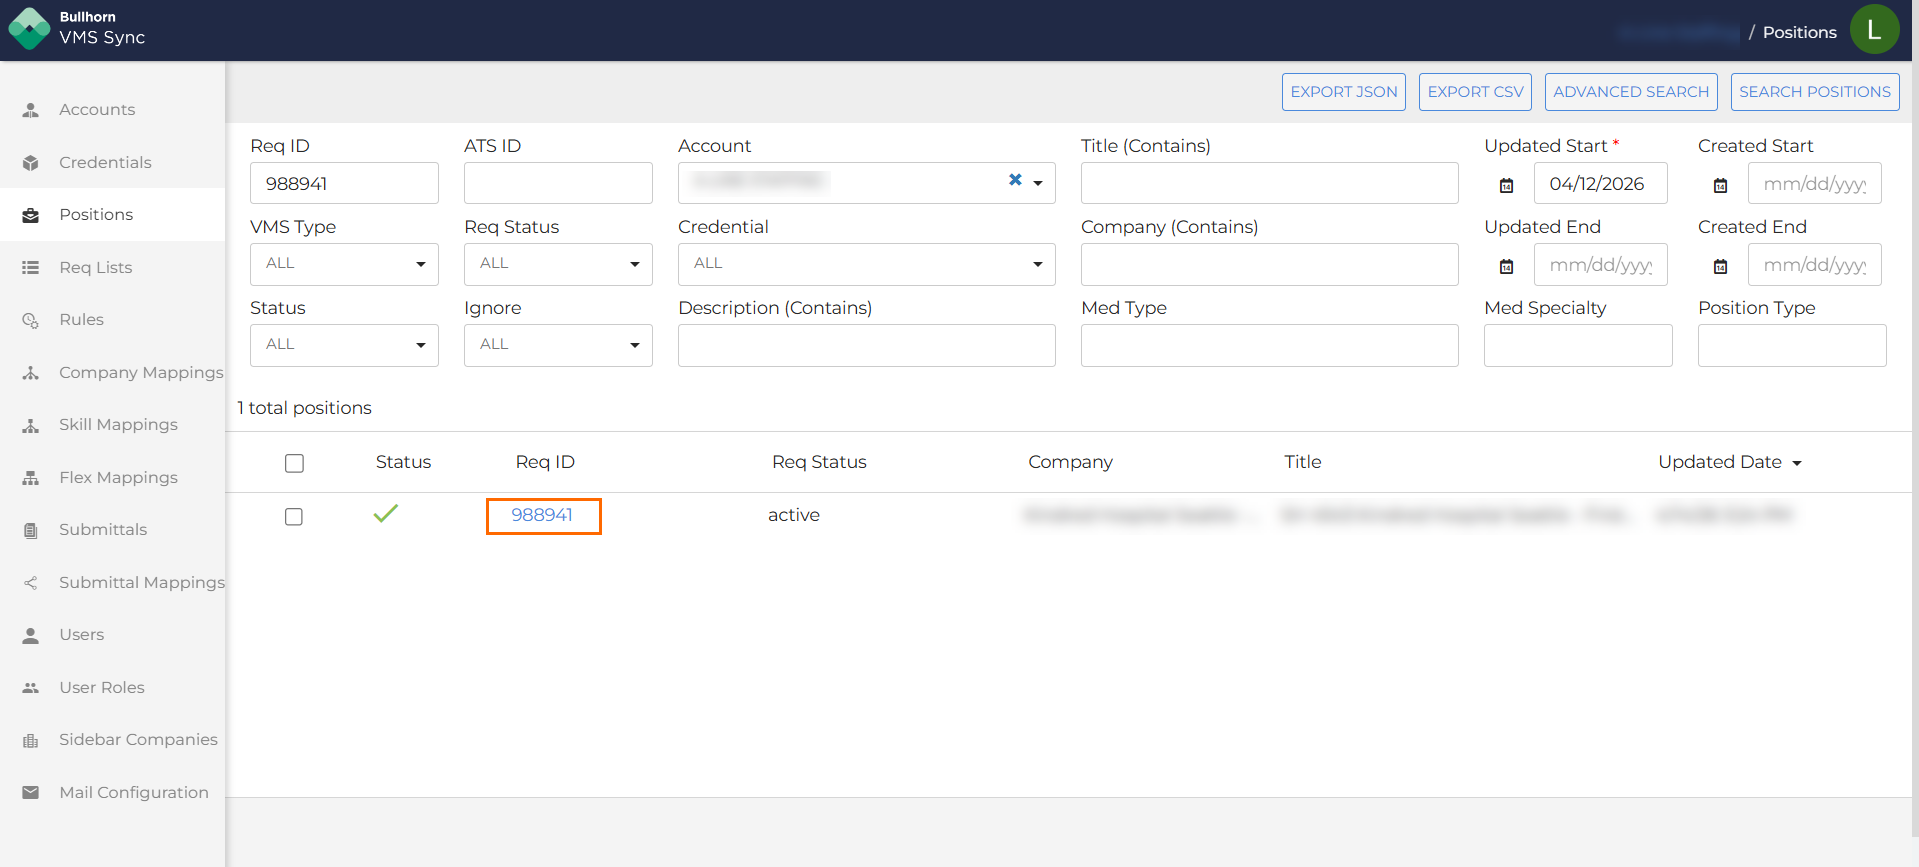The image size is (1919, 867).
Task: Open the Req Status filter dropdown
Action: coord(558,264)
